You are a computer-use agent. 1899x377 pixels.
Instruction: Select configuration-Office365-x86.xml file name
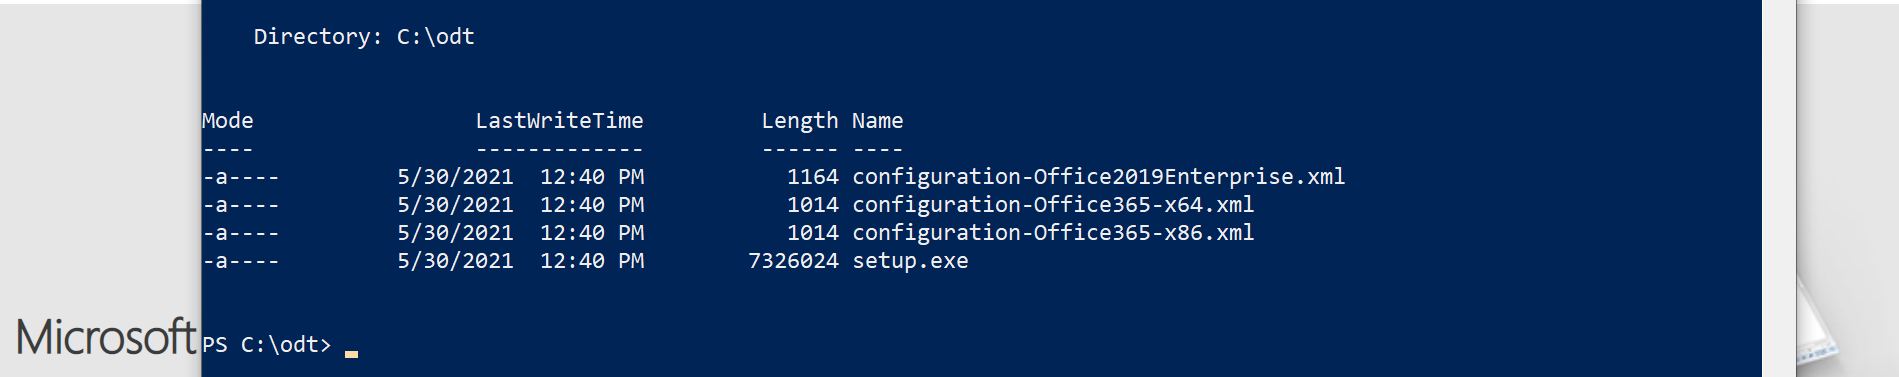tap(1053, 233)
